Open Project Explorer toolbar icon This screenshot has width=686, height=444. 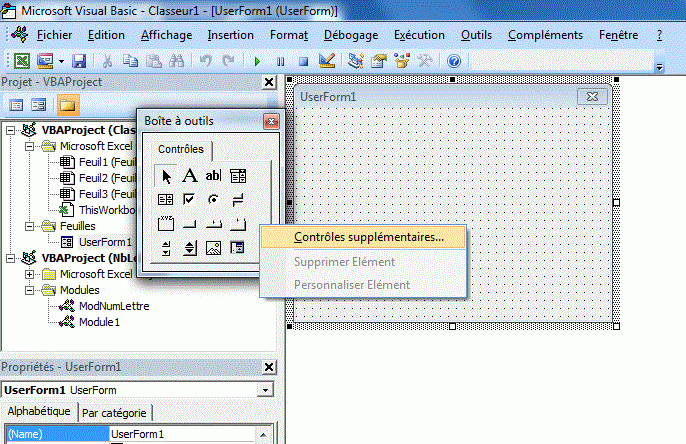pyautogui.click(x=356, y=61)
